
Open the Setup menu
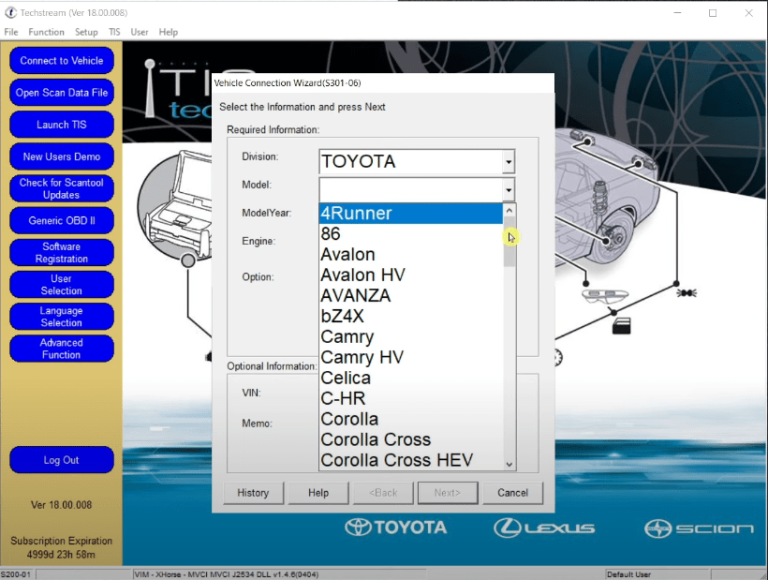click(x=86, y=32)
